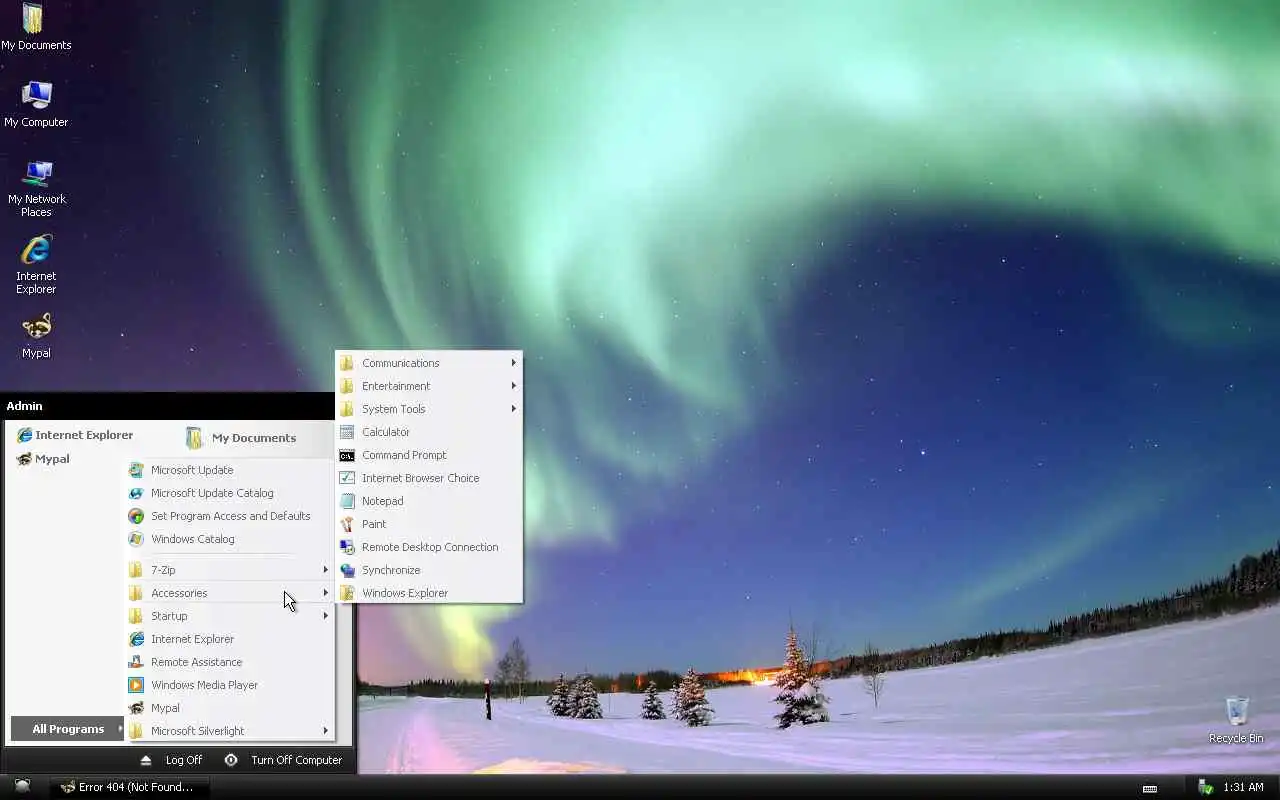Expand the Microsoft Silverlight folder
1280x800 pixels.
point(229,731)
